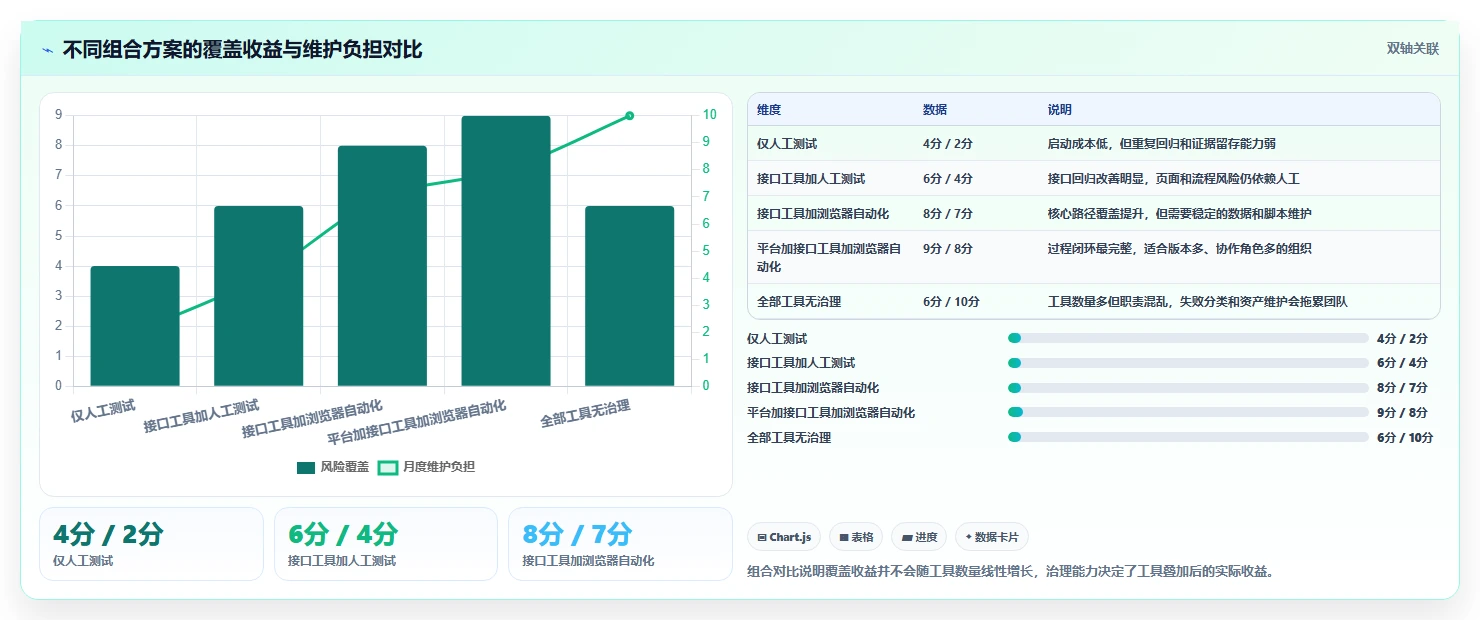Image resolution: width=1480 pixels, height=620 pixels.
Task: Click the 维度 table column header
Action: (x=769, y=110)
